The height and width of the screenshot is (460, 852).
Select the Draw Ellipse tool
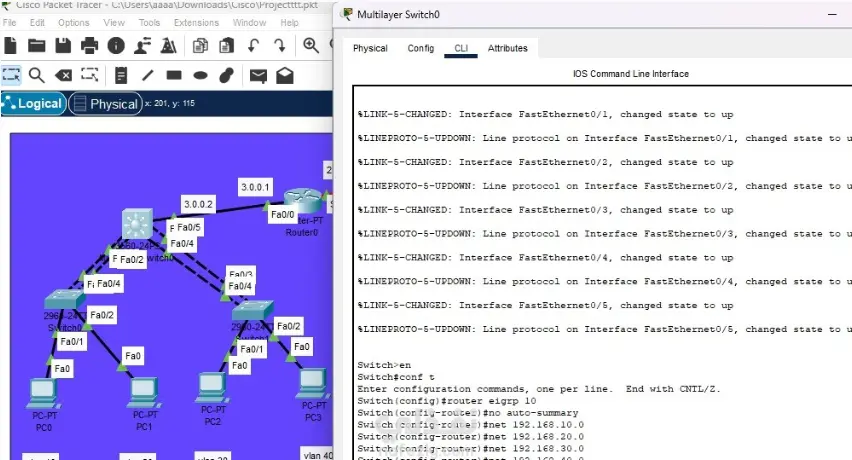pos(201,75)
